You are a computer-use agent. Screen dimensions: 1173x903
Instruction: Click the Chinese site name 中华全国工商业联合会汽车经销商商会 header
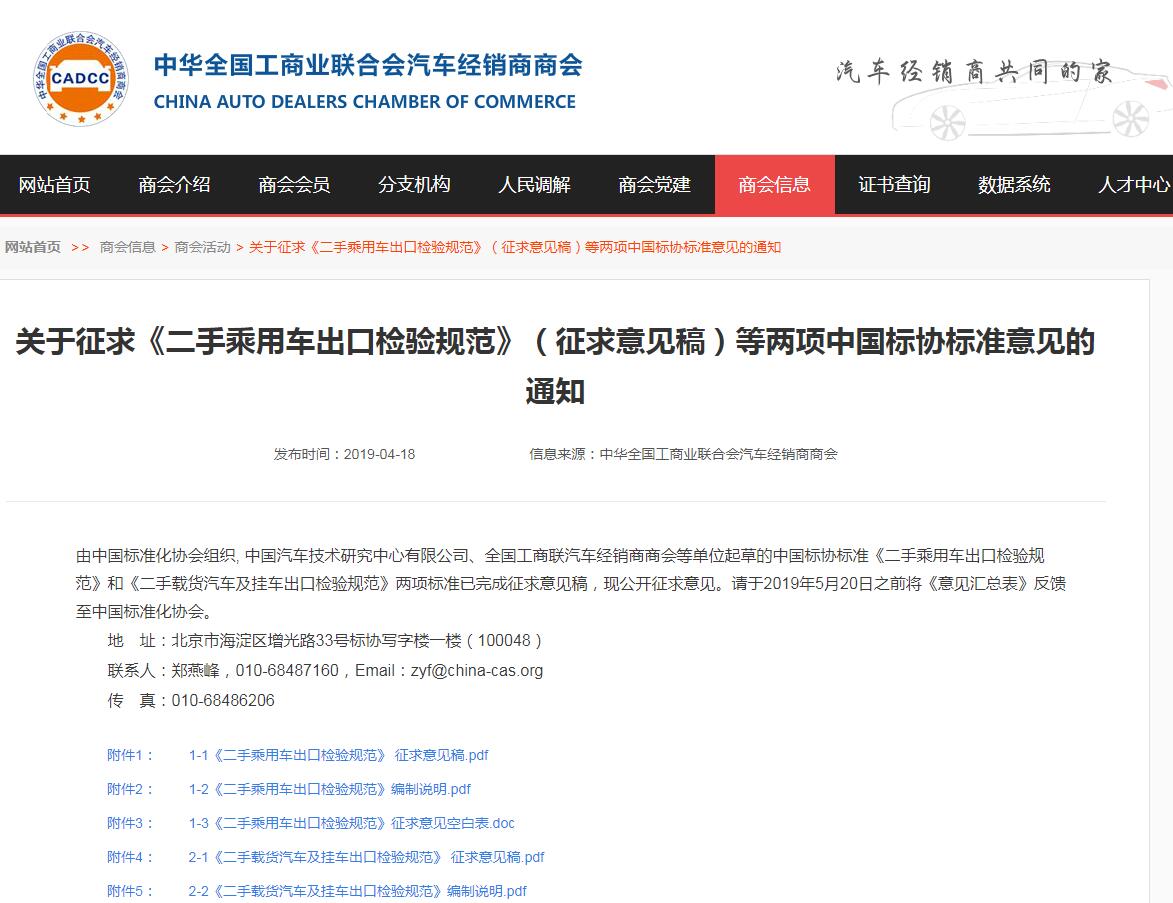[x=368, y=65]
